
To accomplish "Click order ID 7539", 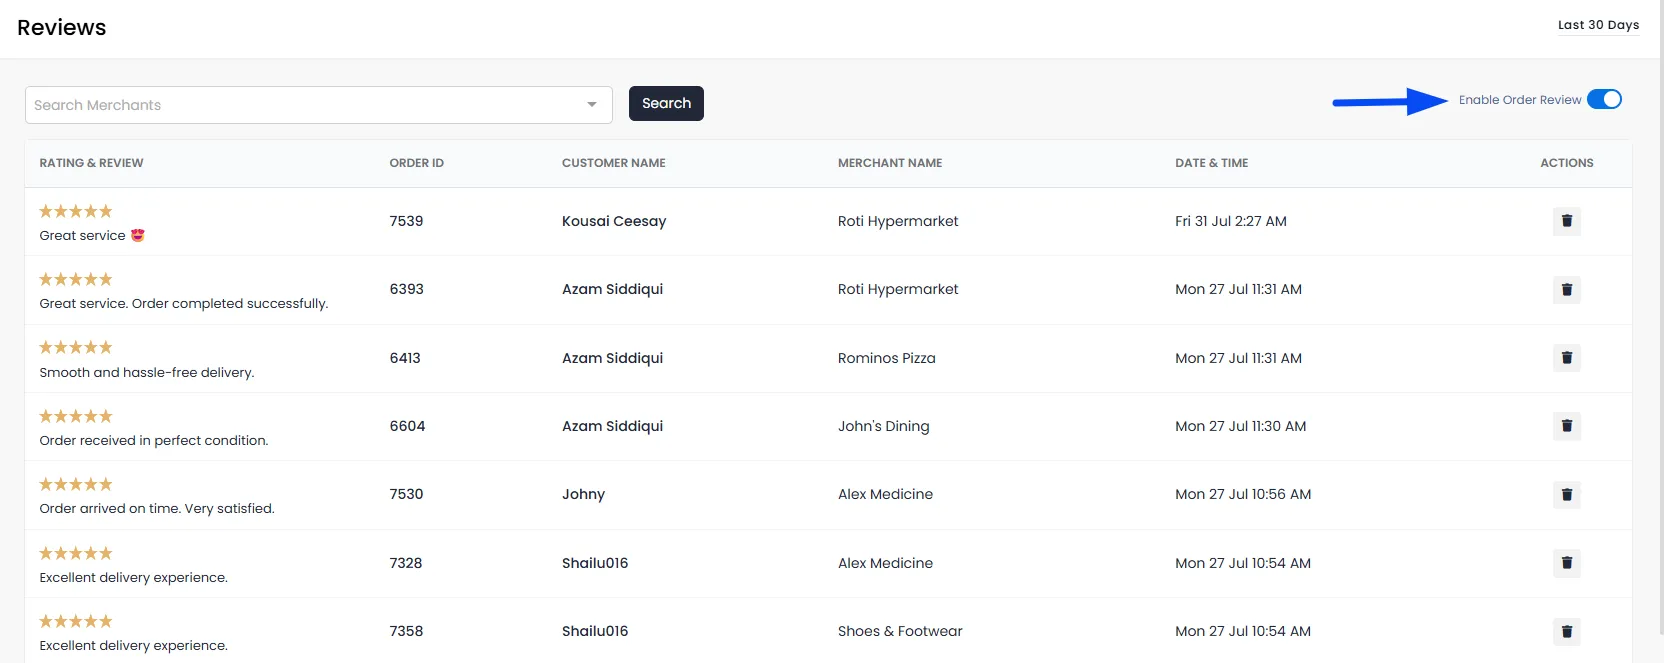I will point(406,221).
